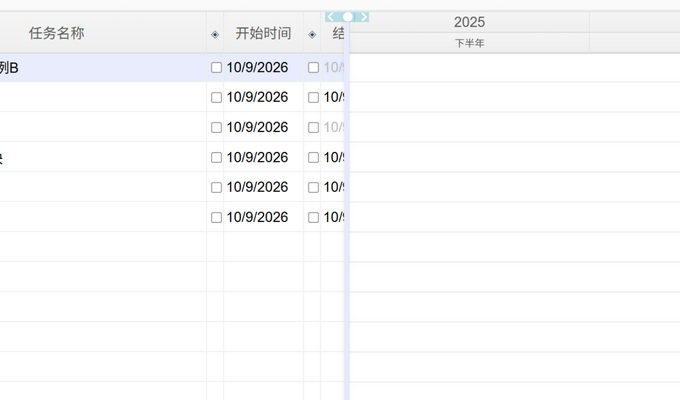Screen dimensions: 680x400
Task: Click the 任务名称 column header
Action: (103, 33)
